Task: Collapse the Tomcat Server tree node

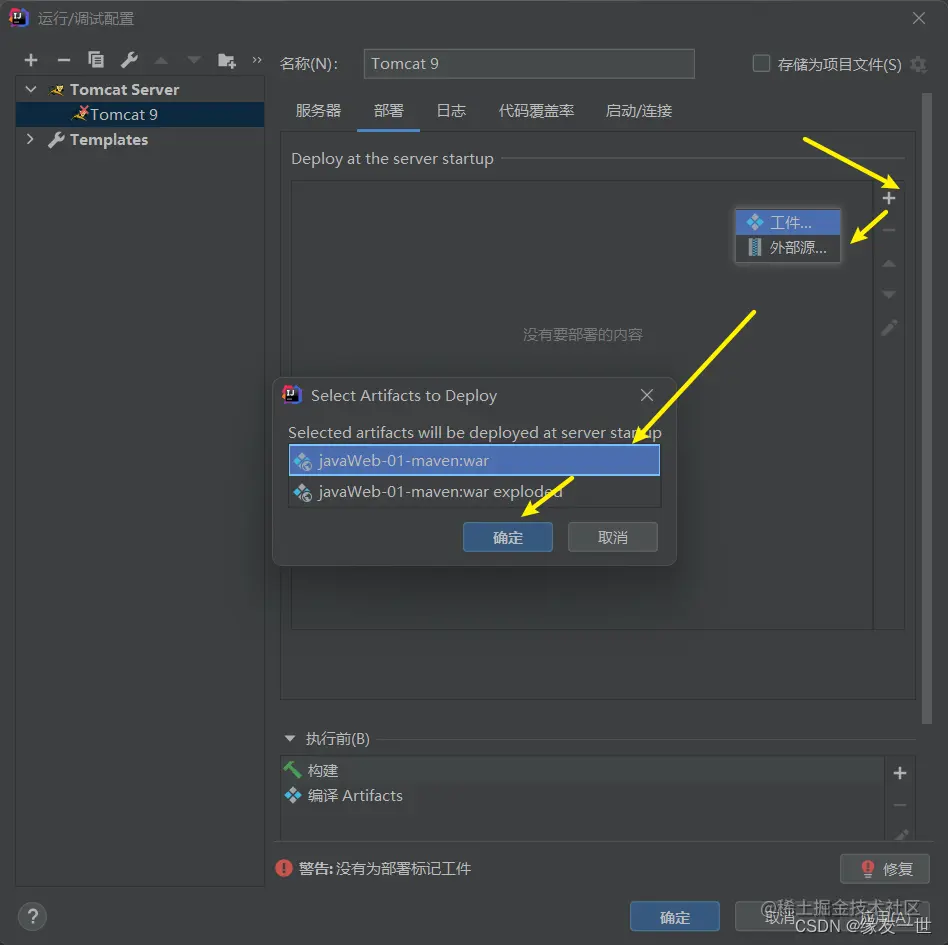Action: 31,89
